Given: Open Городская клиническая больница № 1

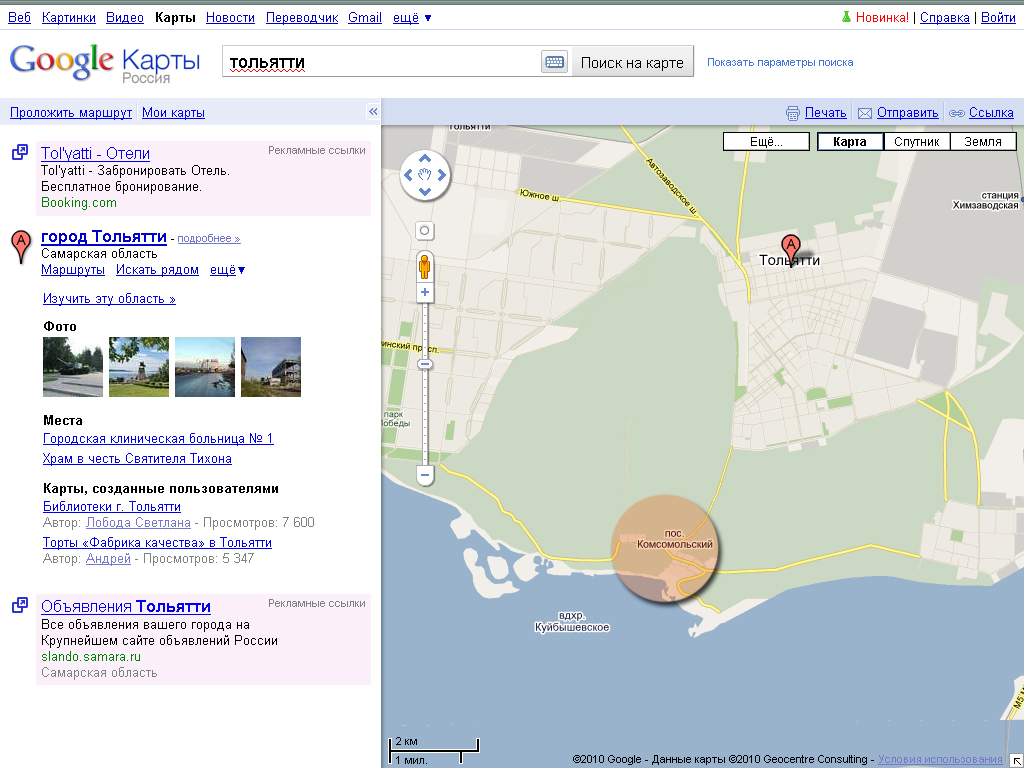Looking at the screenshot, I should [x=158, y=438].
